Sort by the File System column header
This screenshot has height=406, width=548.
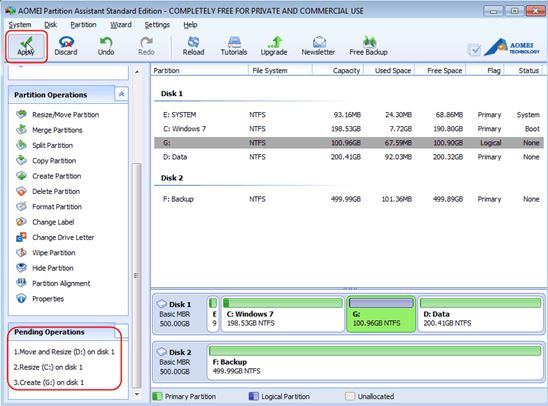[280, 71]
